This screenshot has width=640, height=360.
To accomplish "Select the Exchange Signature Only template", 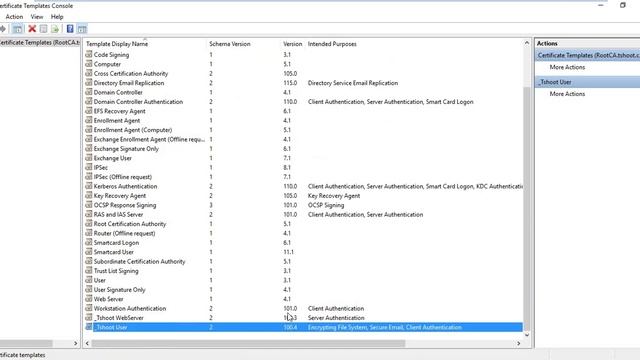I will [126, 149].
